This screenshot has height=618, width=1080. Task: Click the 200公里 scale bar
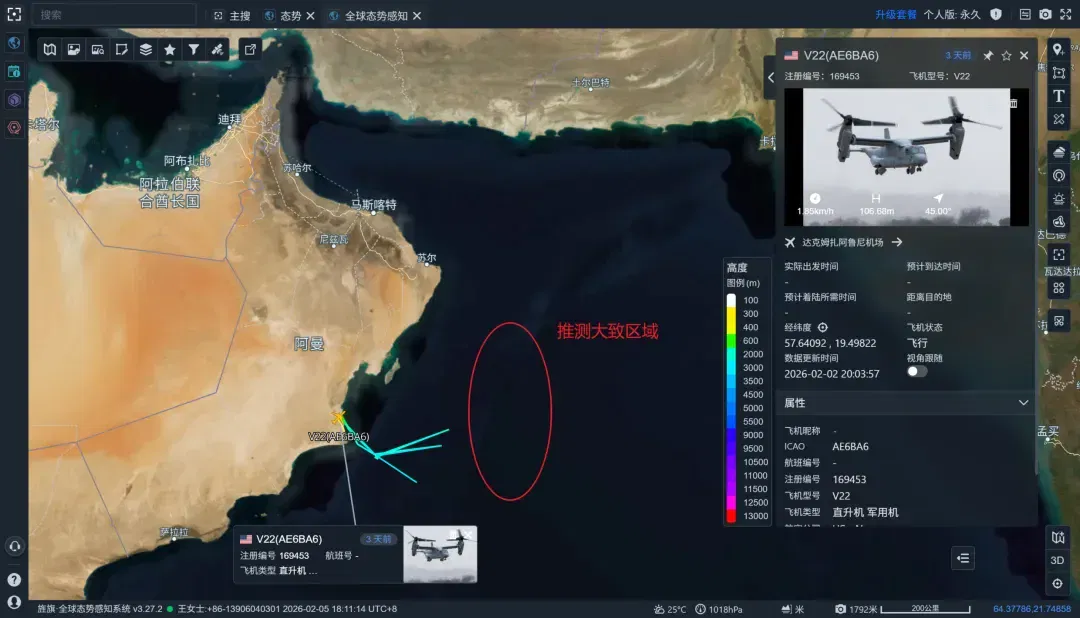tap(925, 609)
